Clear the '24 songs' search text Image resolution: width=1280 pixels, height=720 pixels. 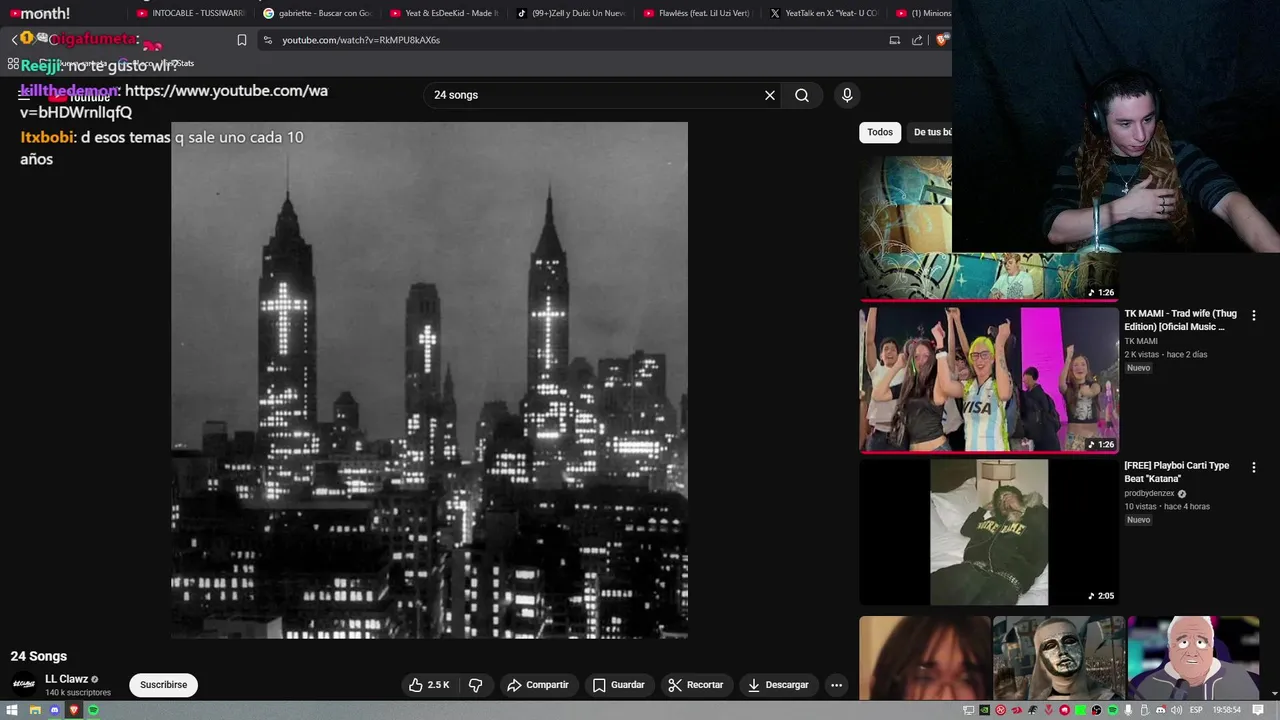pyautogui.click(x=770, y=95)
